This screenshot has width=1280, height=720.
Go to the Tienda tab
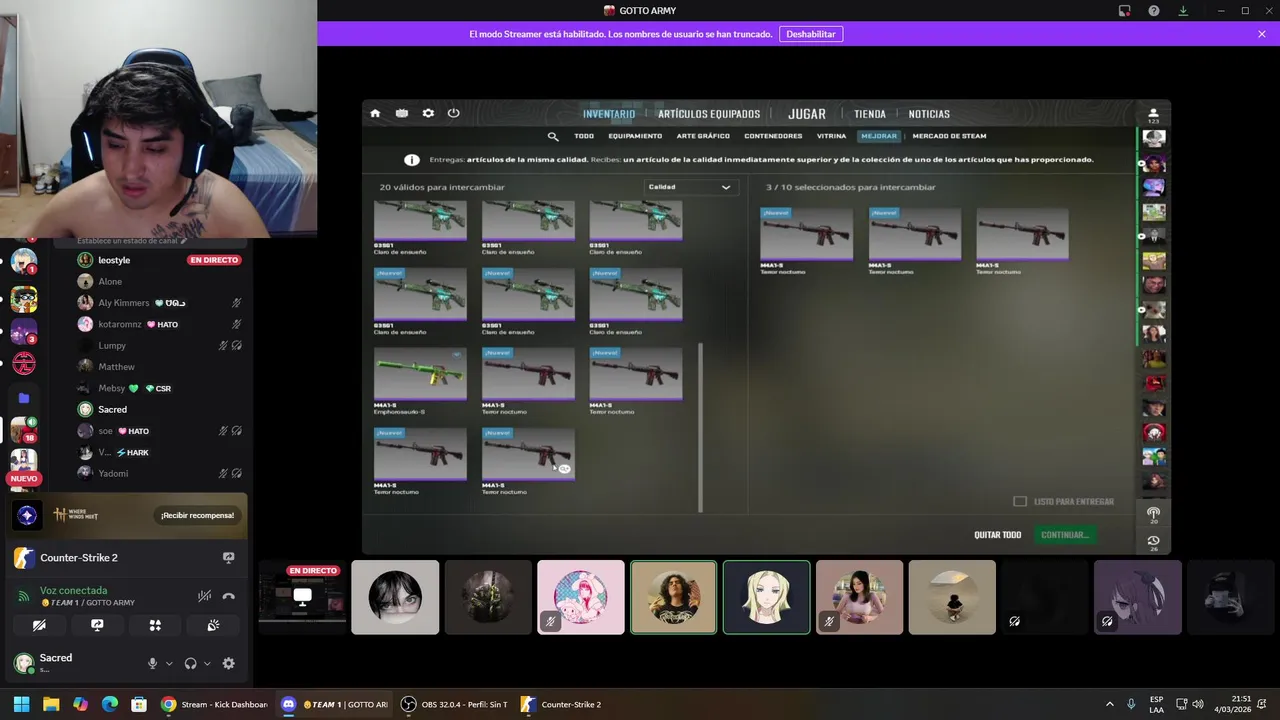coord(870,114)
